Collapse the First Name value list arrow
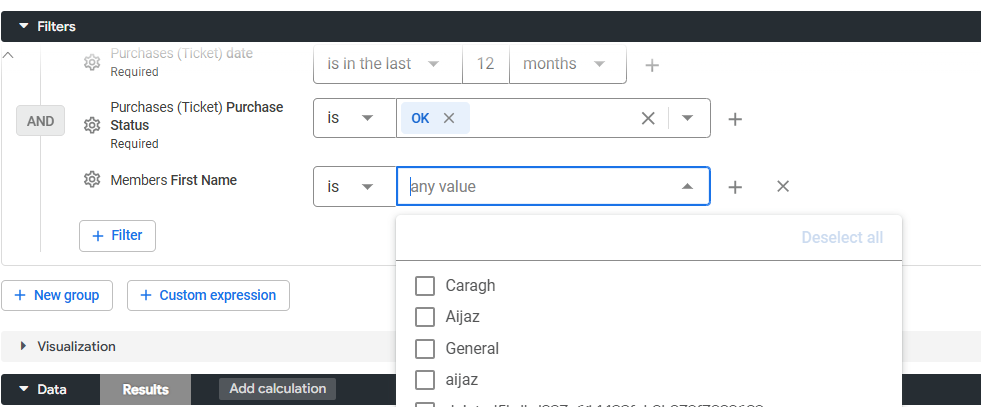981x407 pixels. (x=688, y=186)
